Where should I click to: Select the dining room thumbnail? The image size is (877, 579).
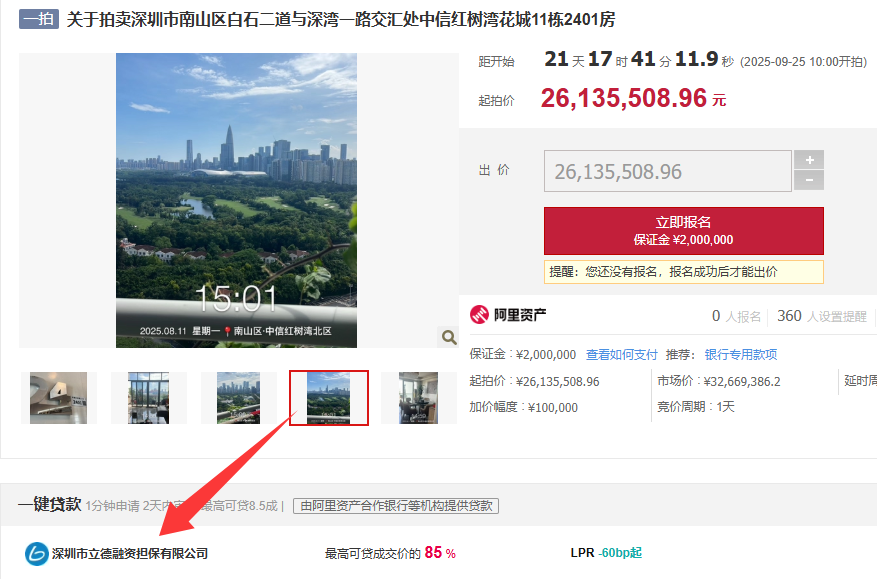coord(418,398)
